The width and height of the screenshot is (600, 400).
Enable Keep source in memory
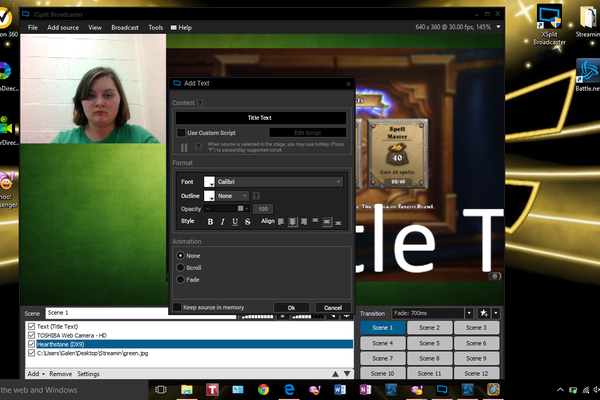click(x=177, y=307)
